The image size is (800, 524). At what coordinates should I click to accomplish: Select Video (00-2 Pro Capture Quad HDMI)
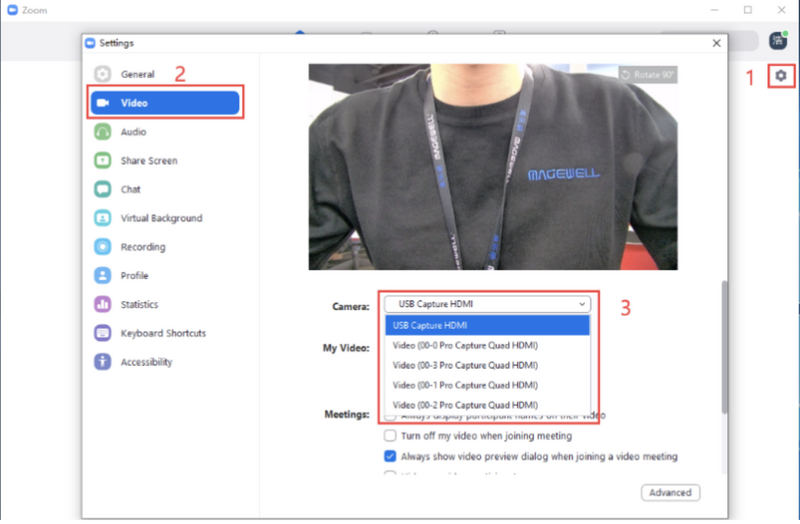coord(487,405)
